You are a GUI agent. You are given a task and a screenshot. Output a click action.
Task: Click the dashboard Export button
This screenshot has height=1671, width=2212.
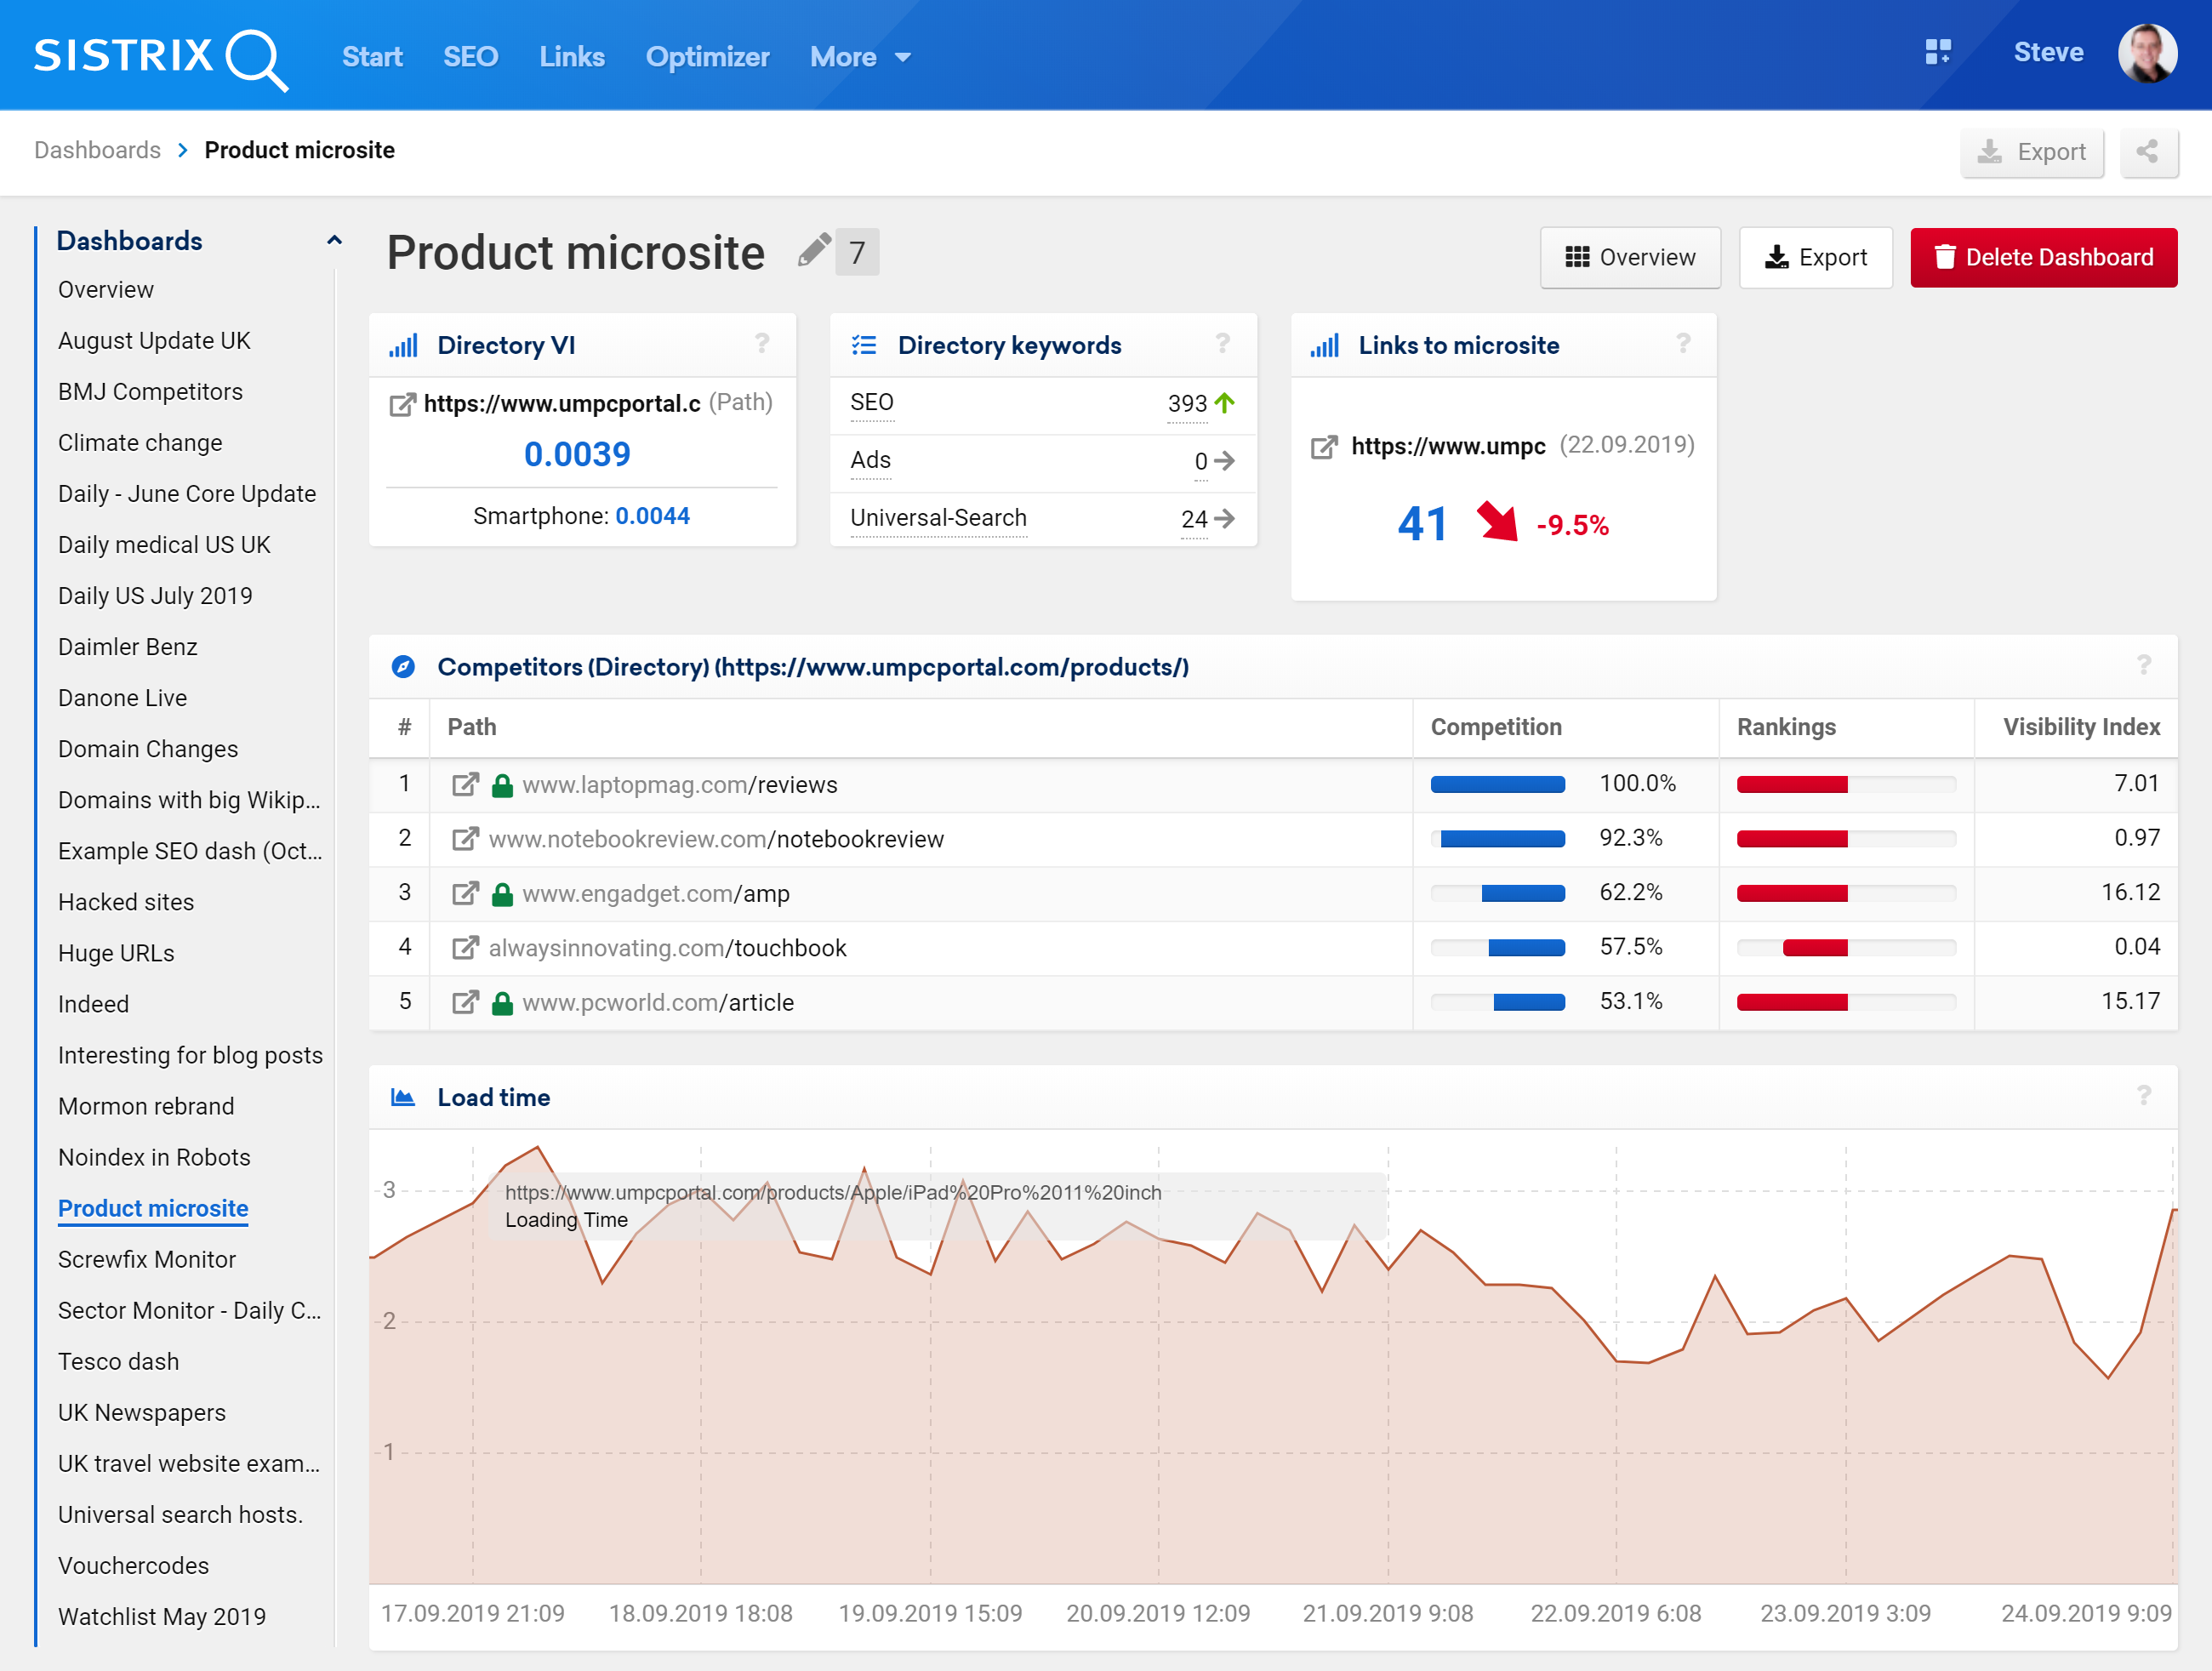[1815, 257]
